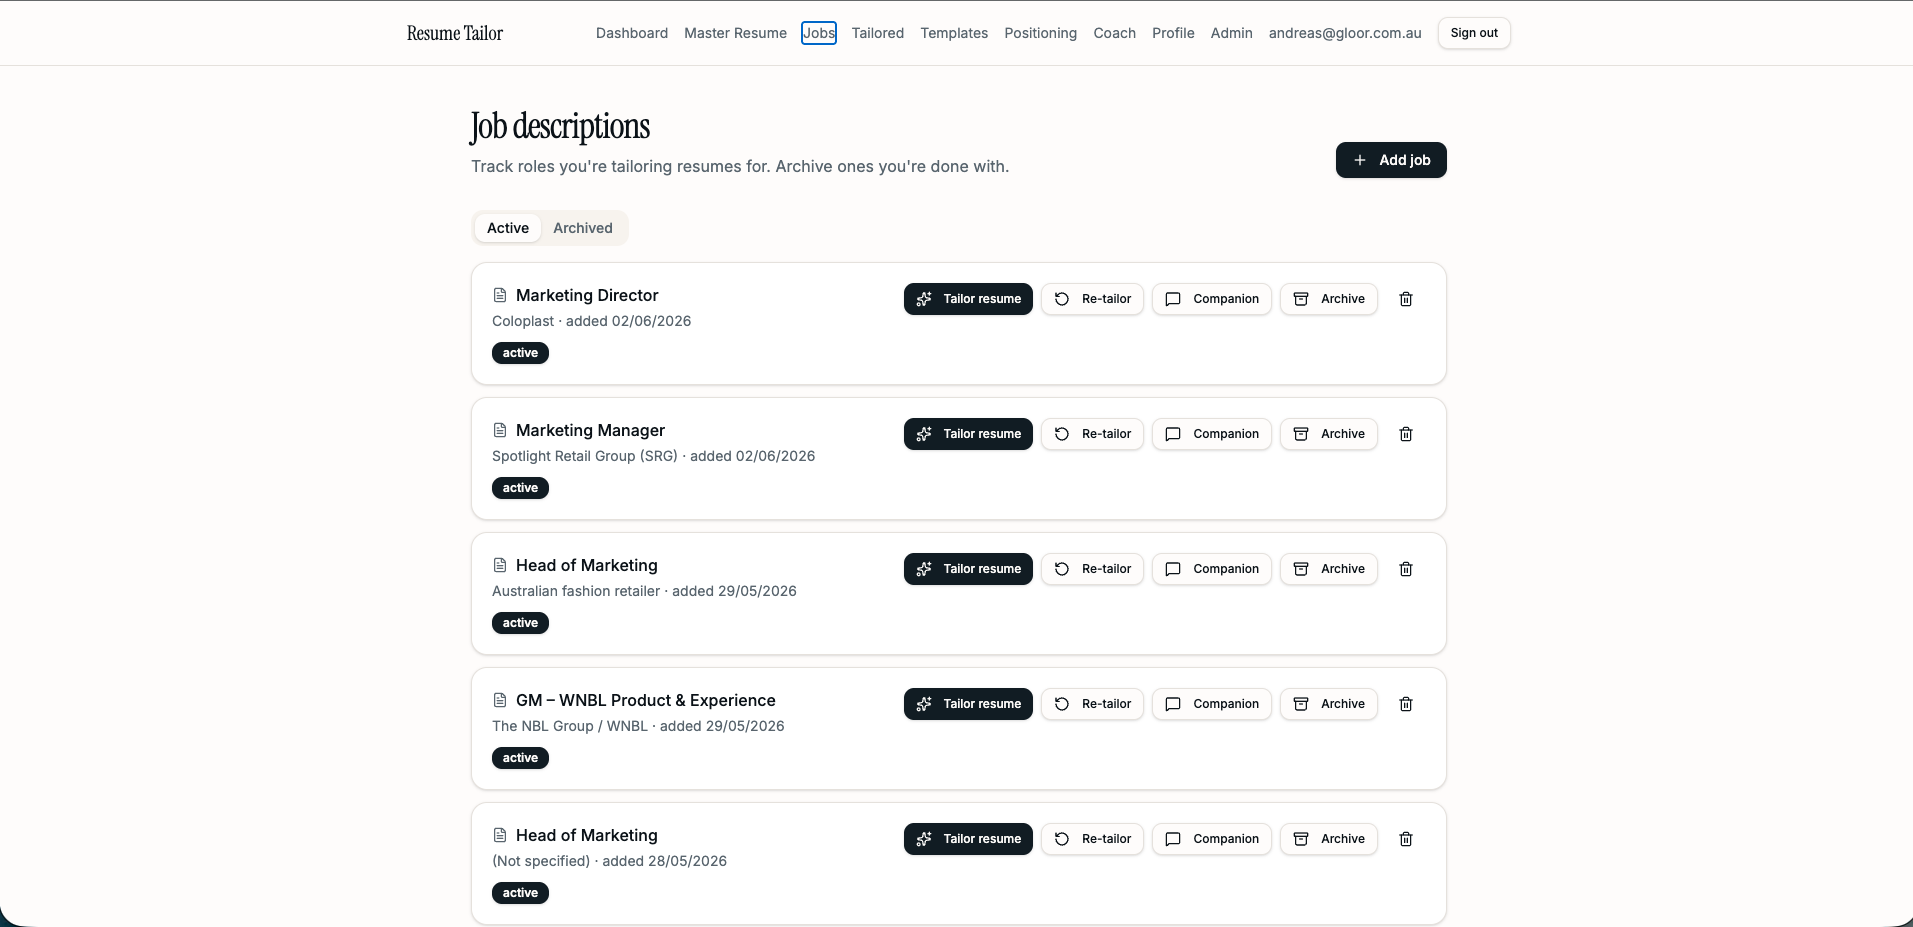Open Companion for Marketing Manager

click(1212, 434)
